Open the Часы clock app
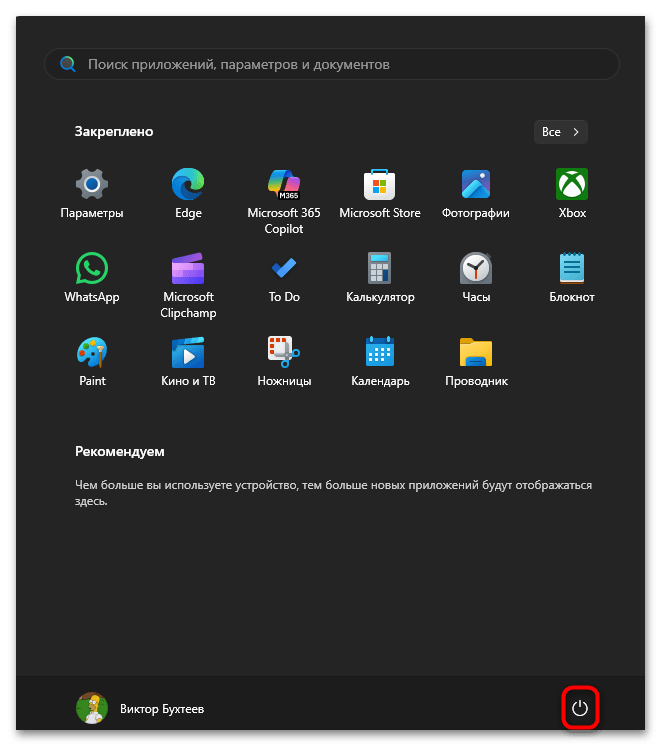This screenshot has height=746, width=661. (476, 277)
